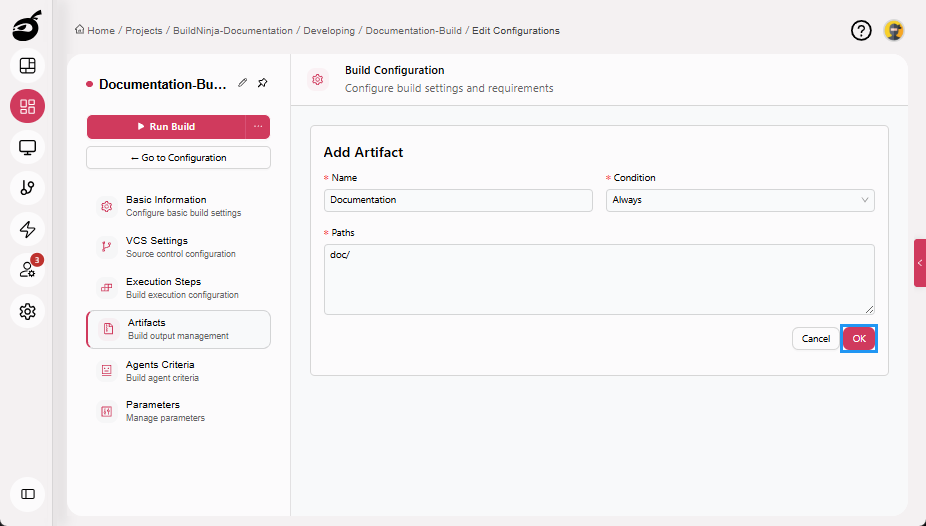Screen dimensions: 926x526
Task: Click the Run Build button
Action: (167, 126)
